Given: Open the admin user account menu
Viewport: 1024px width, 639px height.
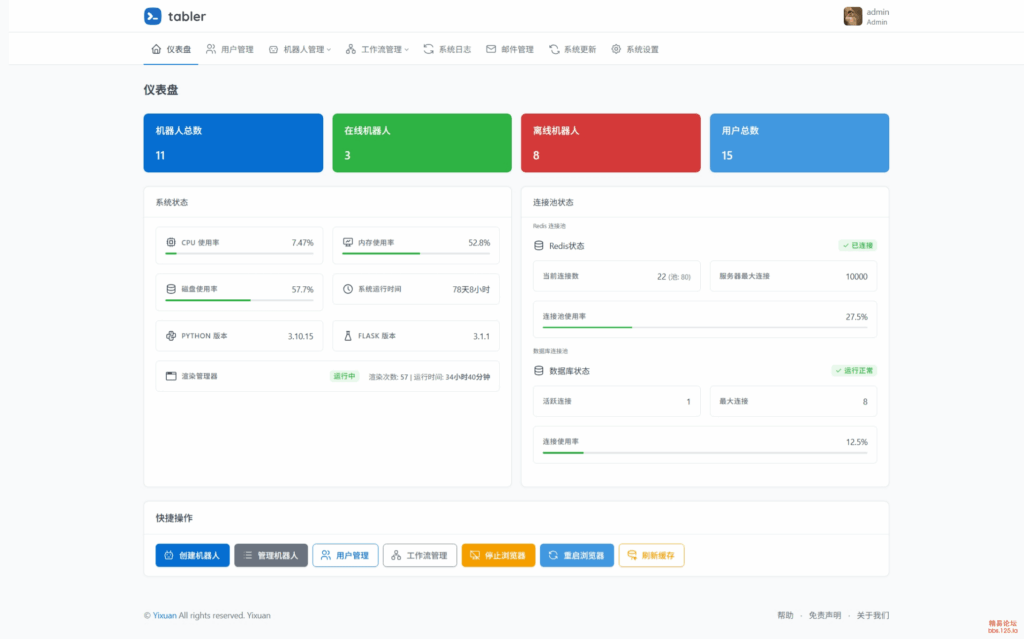Looking at the screenshot, I should click(866, 16).
